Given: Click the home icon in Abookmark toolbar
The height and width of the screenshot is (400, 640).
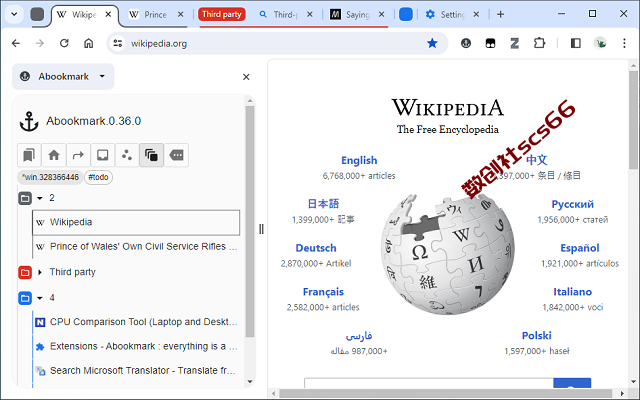Looking at the screenshot, I should pos(53,155).
